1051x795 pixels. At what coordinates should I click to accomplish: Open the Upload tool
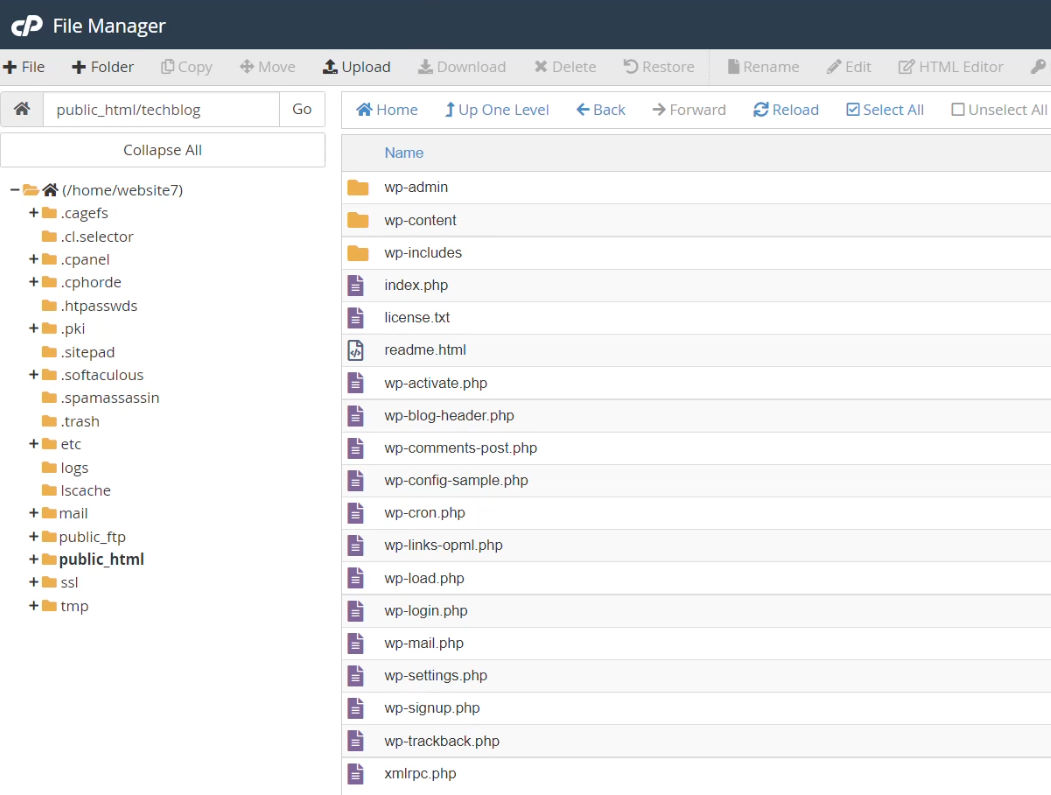[357, 67]
